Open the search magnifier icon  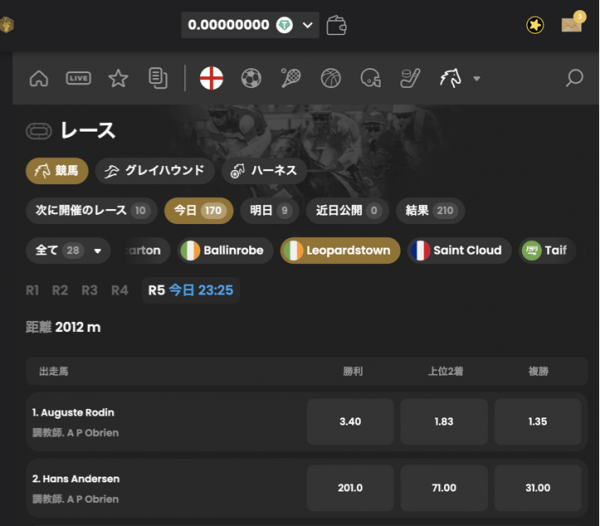(574, 78)
